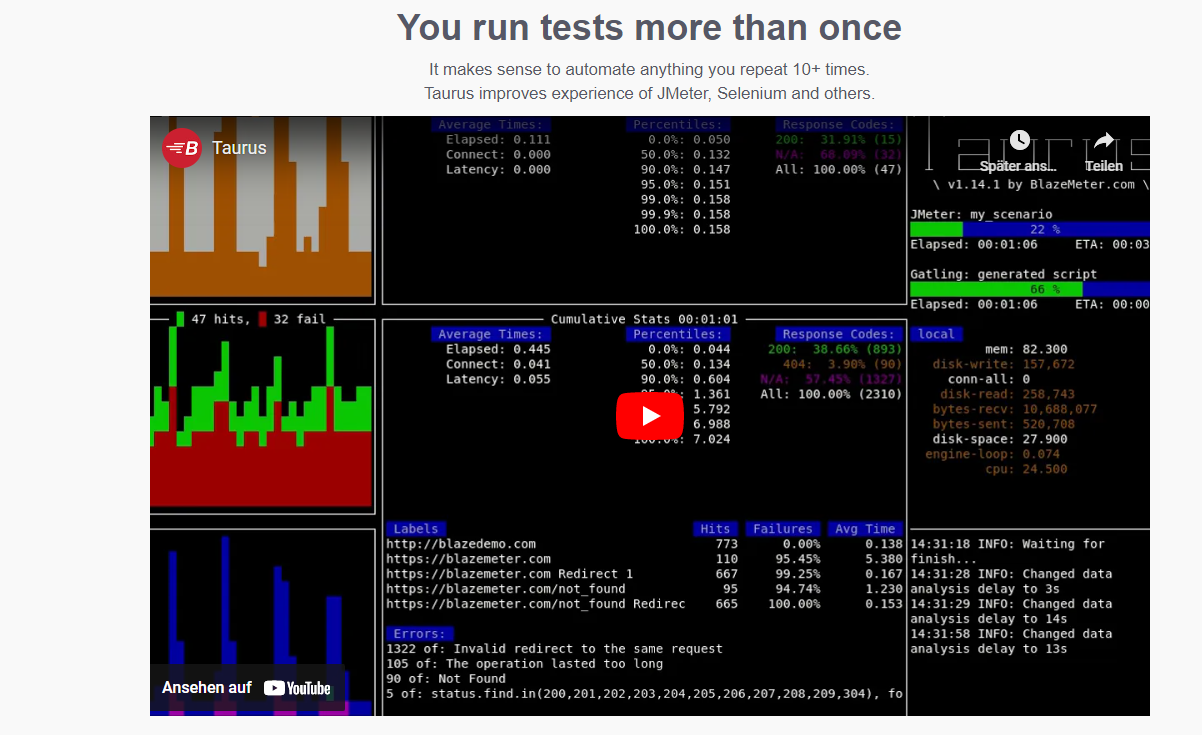
Task: Click the '200: 38.66% (893)' response code
Action: click(x=834, y=349)
